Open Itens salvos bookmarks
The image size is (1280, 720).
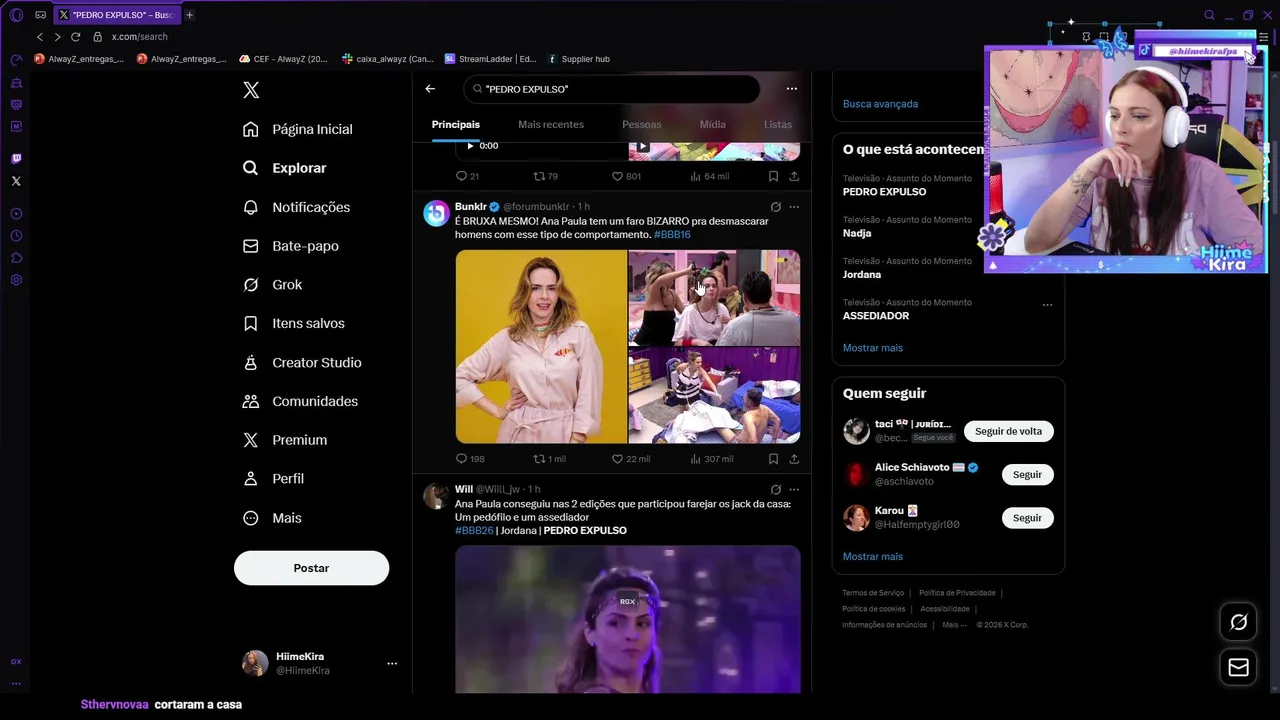294,324
